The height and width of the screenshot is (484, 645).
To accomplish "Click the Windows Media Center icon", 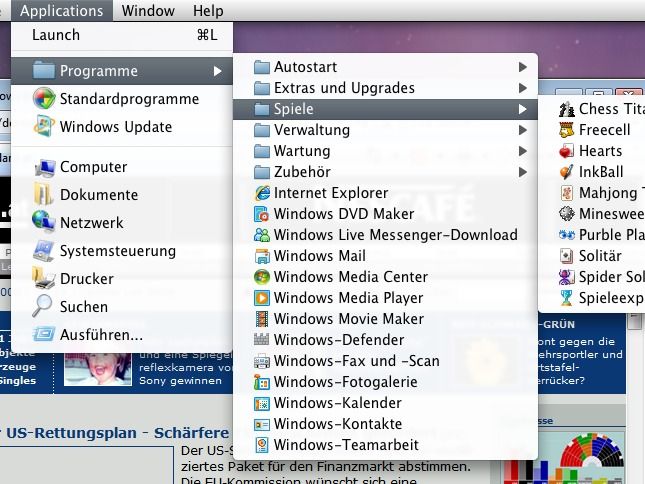I will point(262,277).
